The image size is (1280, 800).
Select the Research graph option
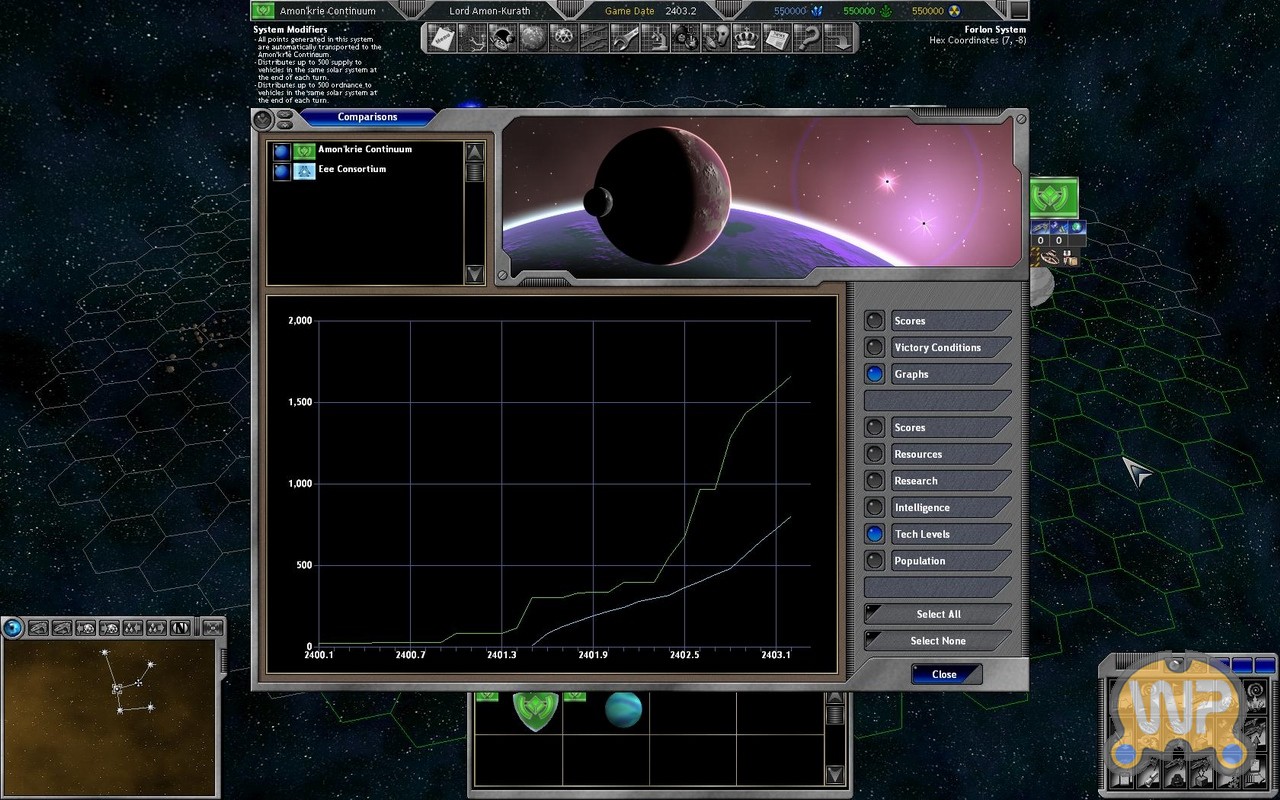click(x=875, y=481)
